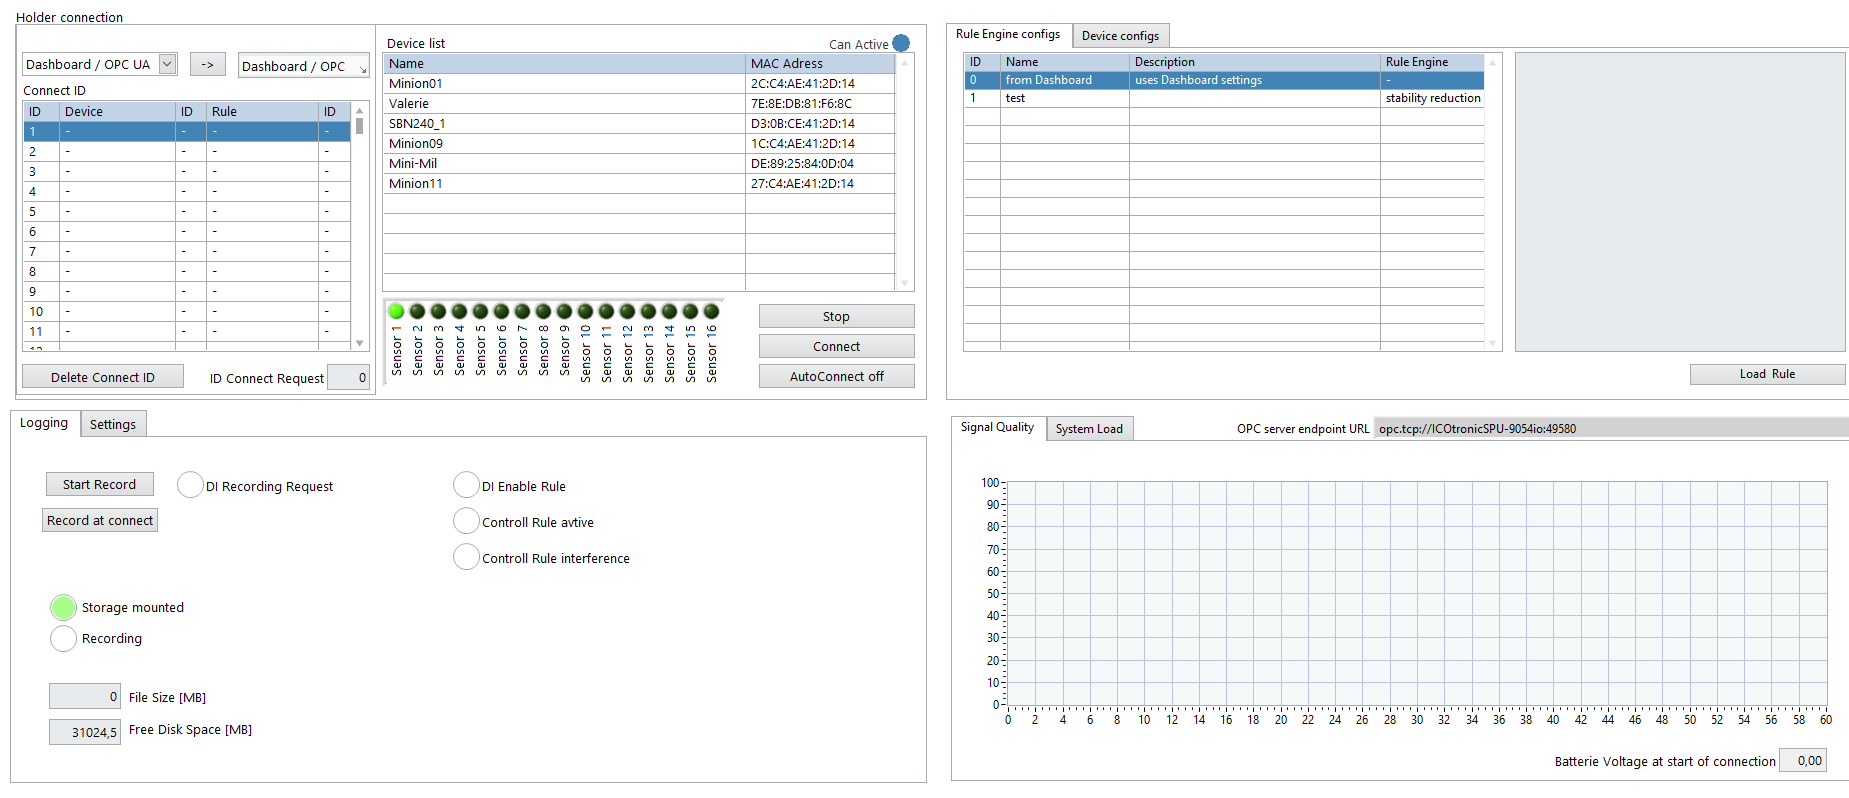Click the MAC Adress column header
This screenshot has height=798, width=1849.
pyautogui.click(x=820, y=63)
